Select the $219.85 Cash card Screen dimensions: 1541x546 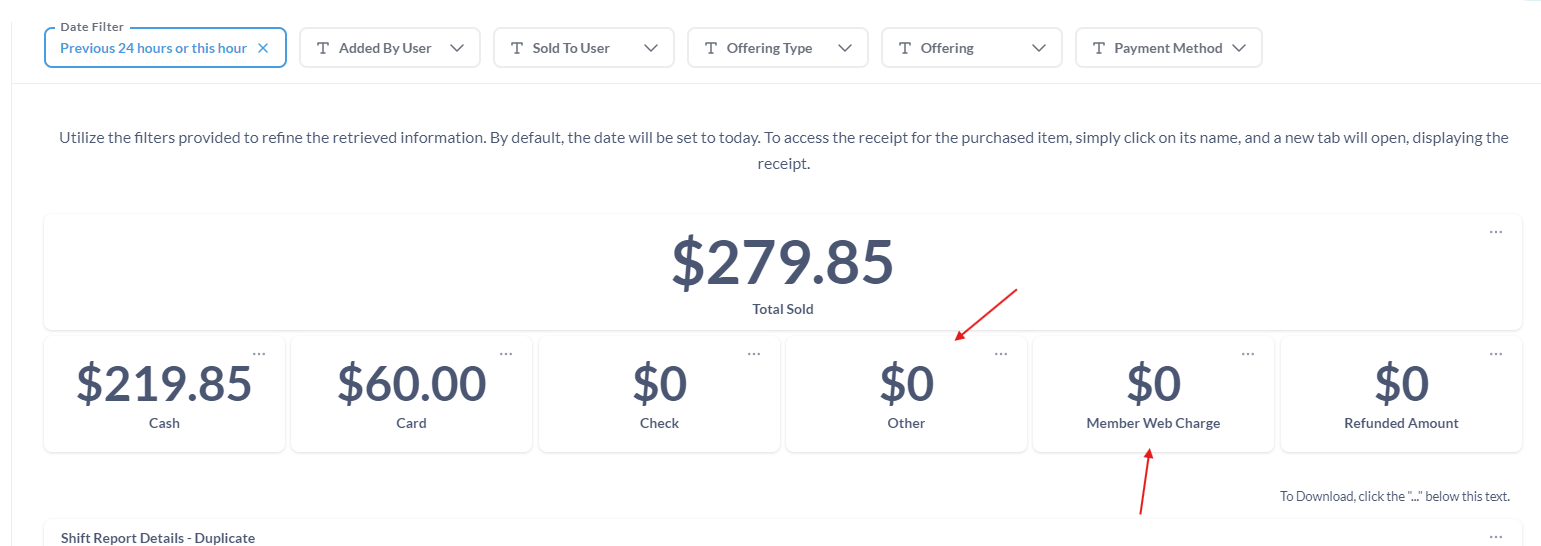click(x=164, y=394)
